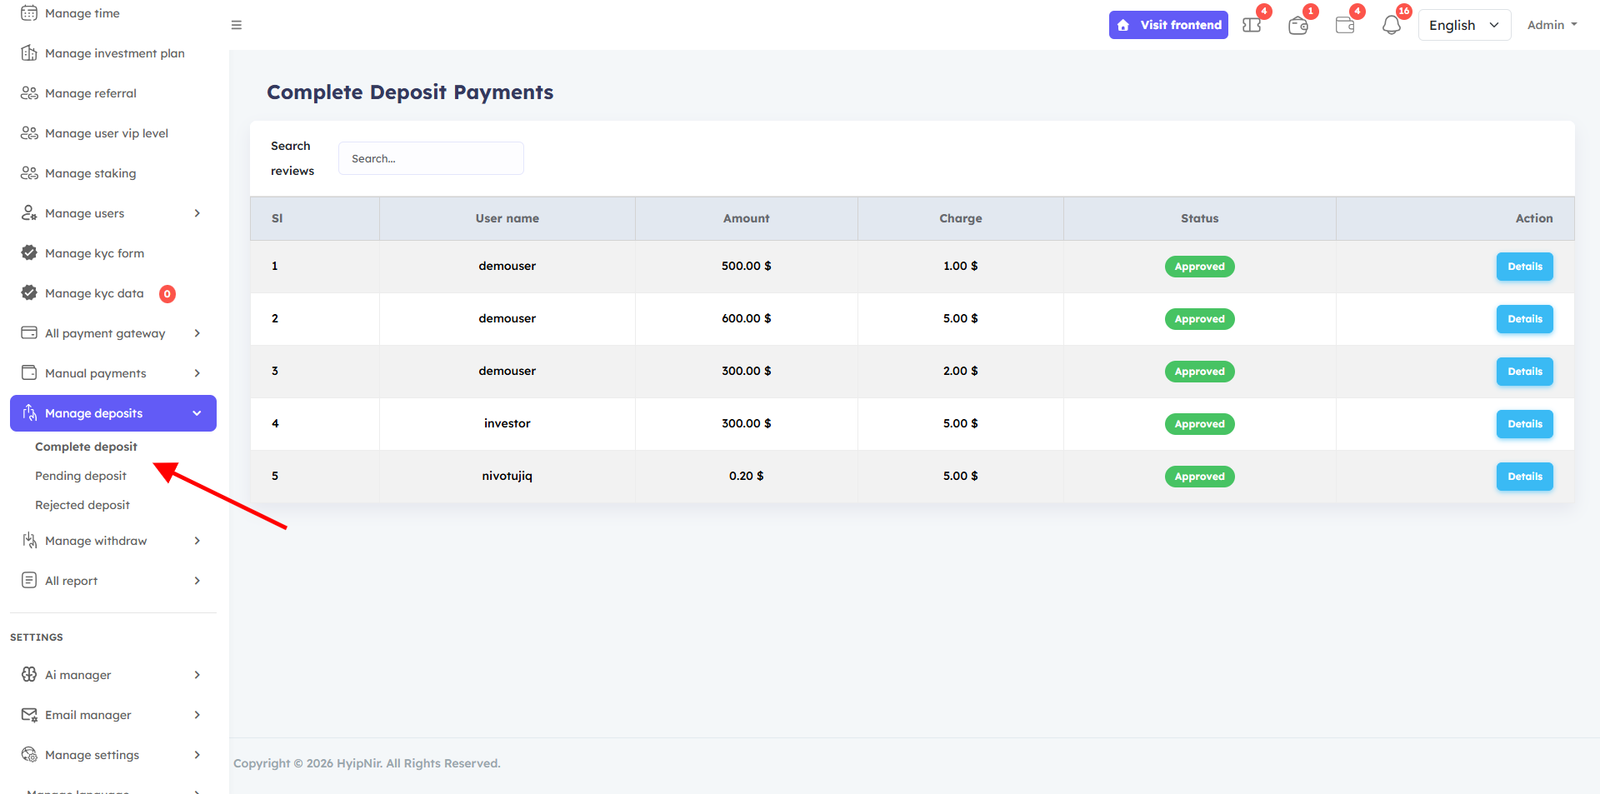Screen dimensions: 1600x794
Task: Open ticket notifications icon with badge 4
Action: (1252, 25)
